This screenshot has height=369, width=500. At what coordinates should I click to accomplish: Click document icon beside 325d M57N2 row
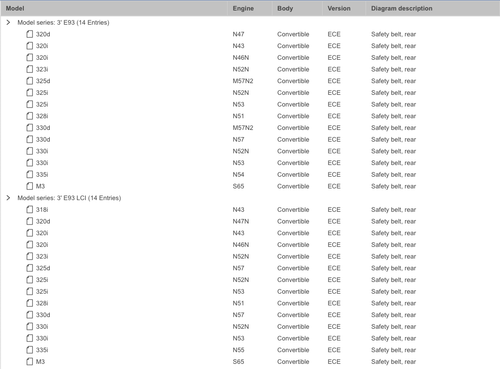30,81
